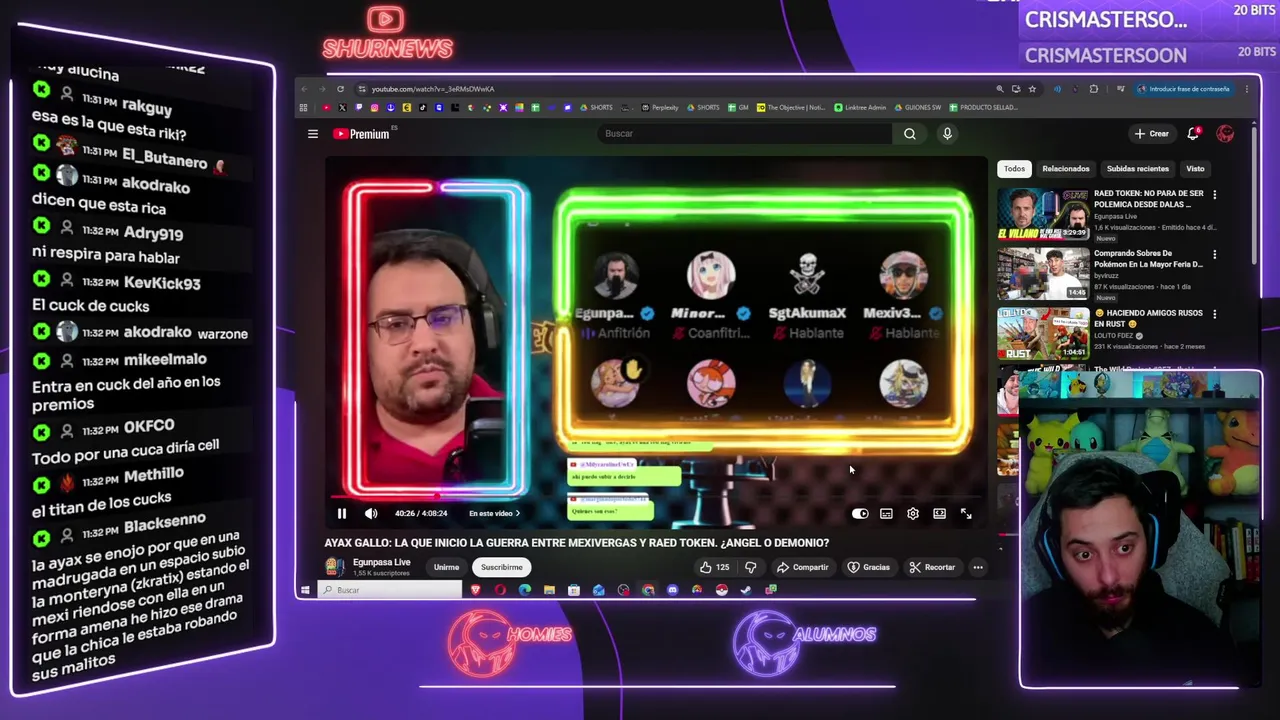Seek using the red video progress bar

(657, 496)
